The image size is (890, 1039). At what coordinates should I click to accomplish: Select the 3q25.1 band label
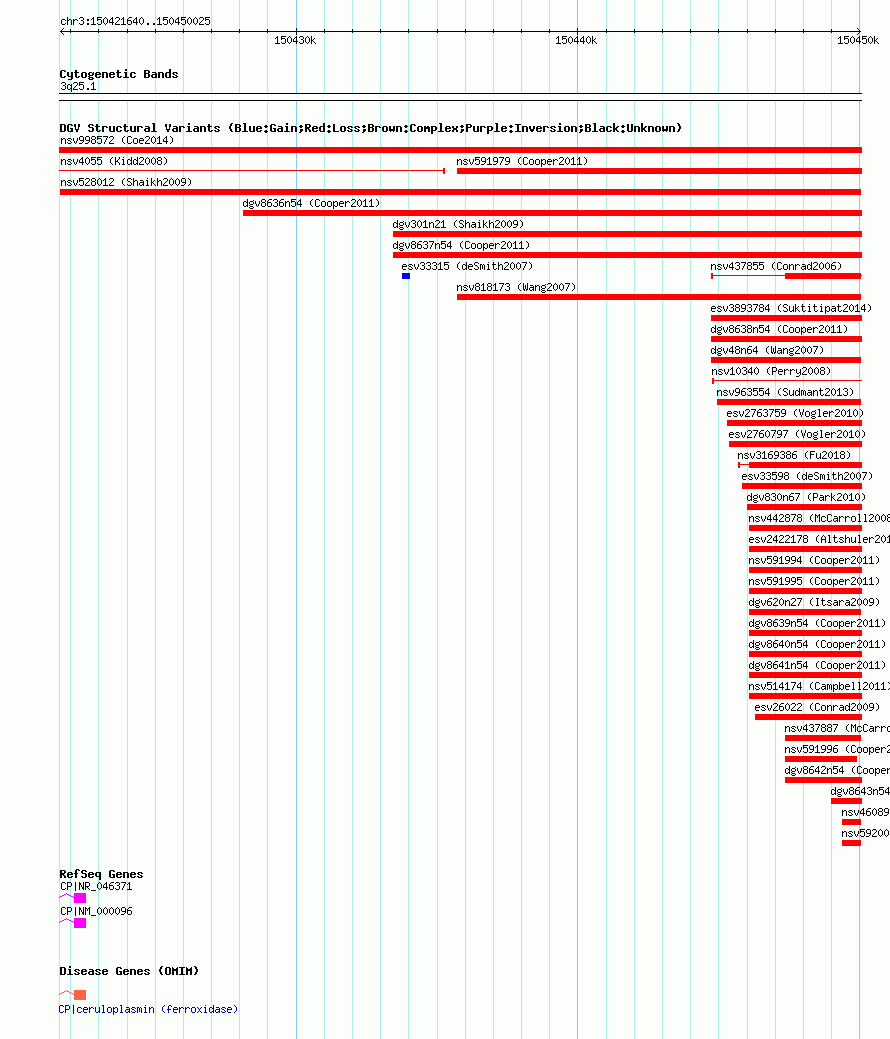[78, 87]
